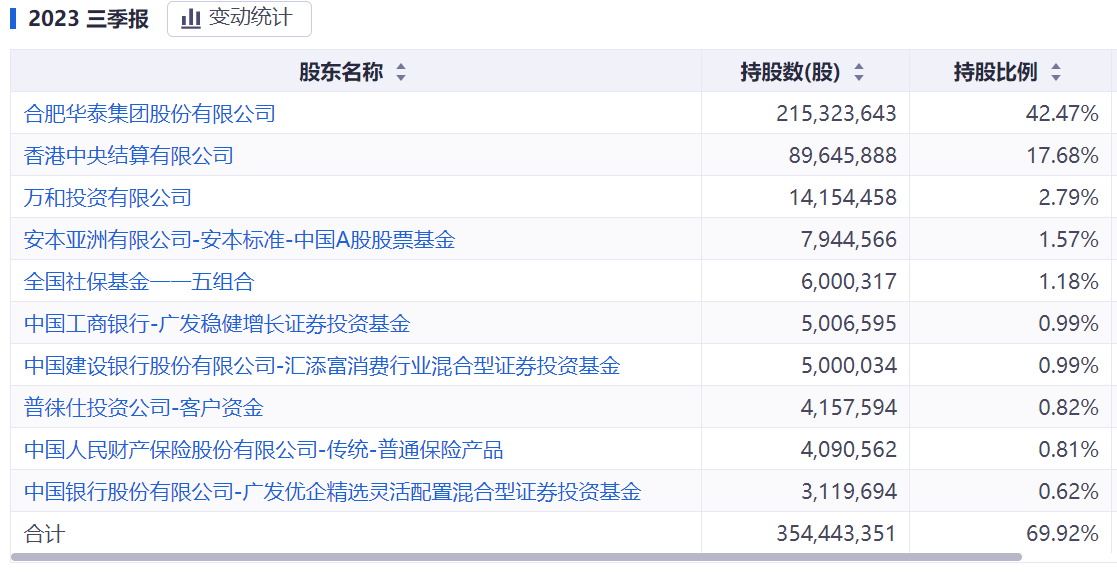Select the 2023 三季报 section title
Image resolution: width=1117 pixels, height=579 pixels.
click(x=88, y=19)
